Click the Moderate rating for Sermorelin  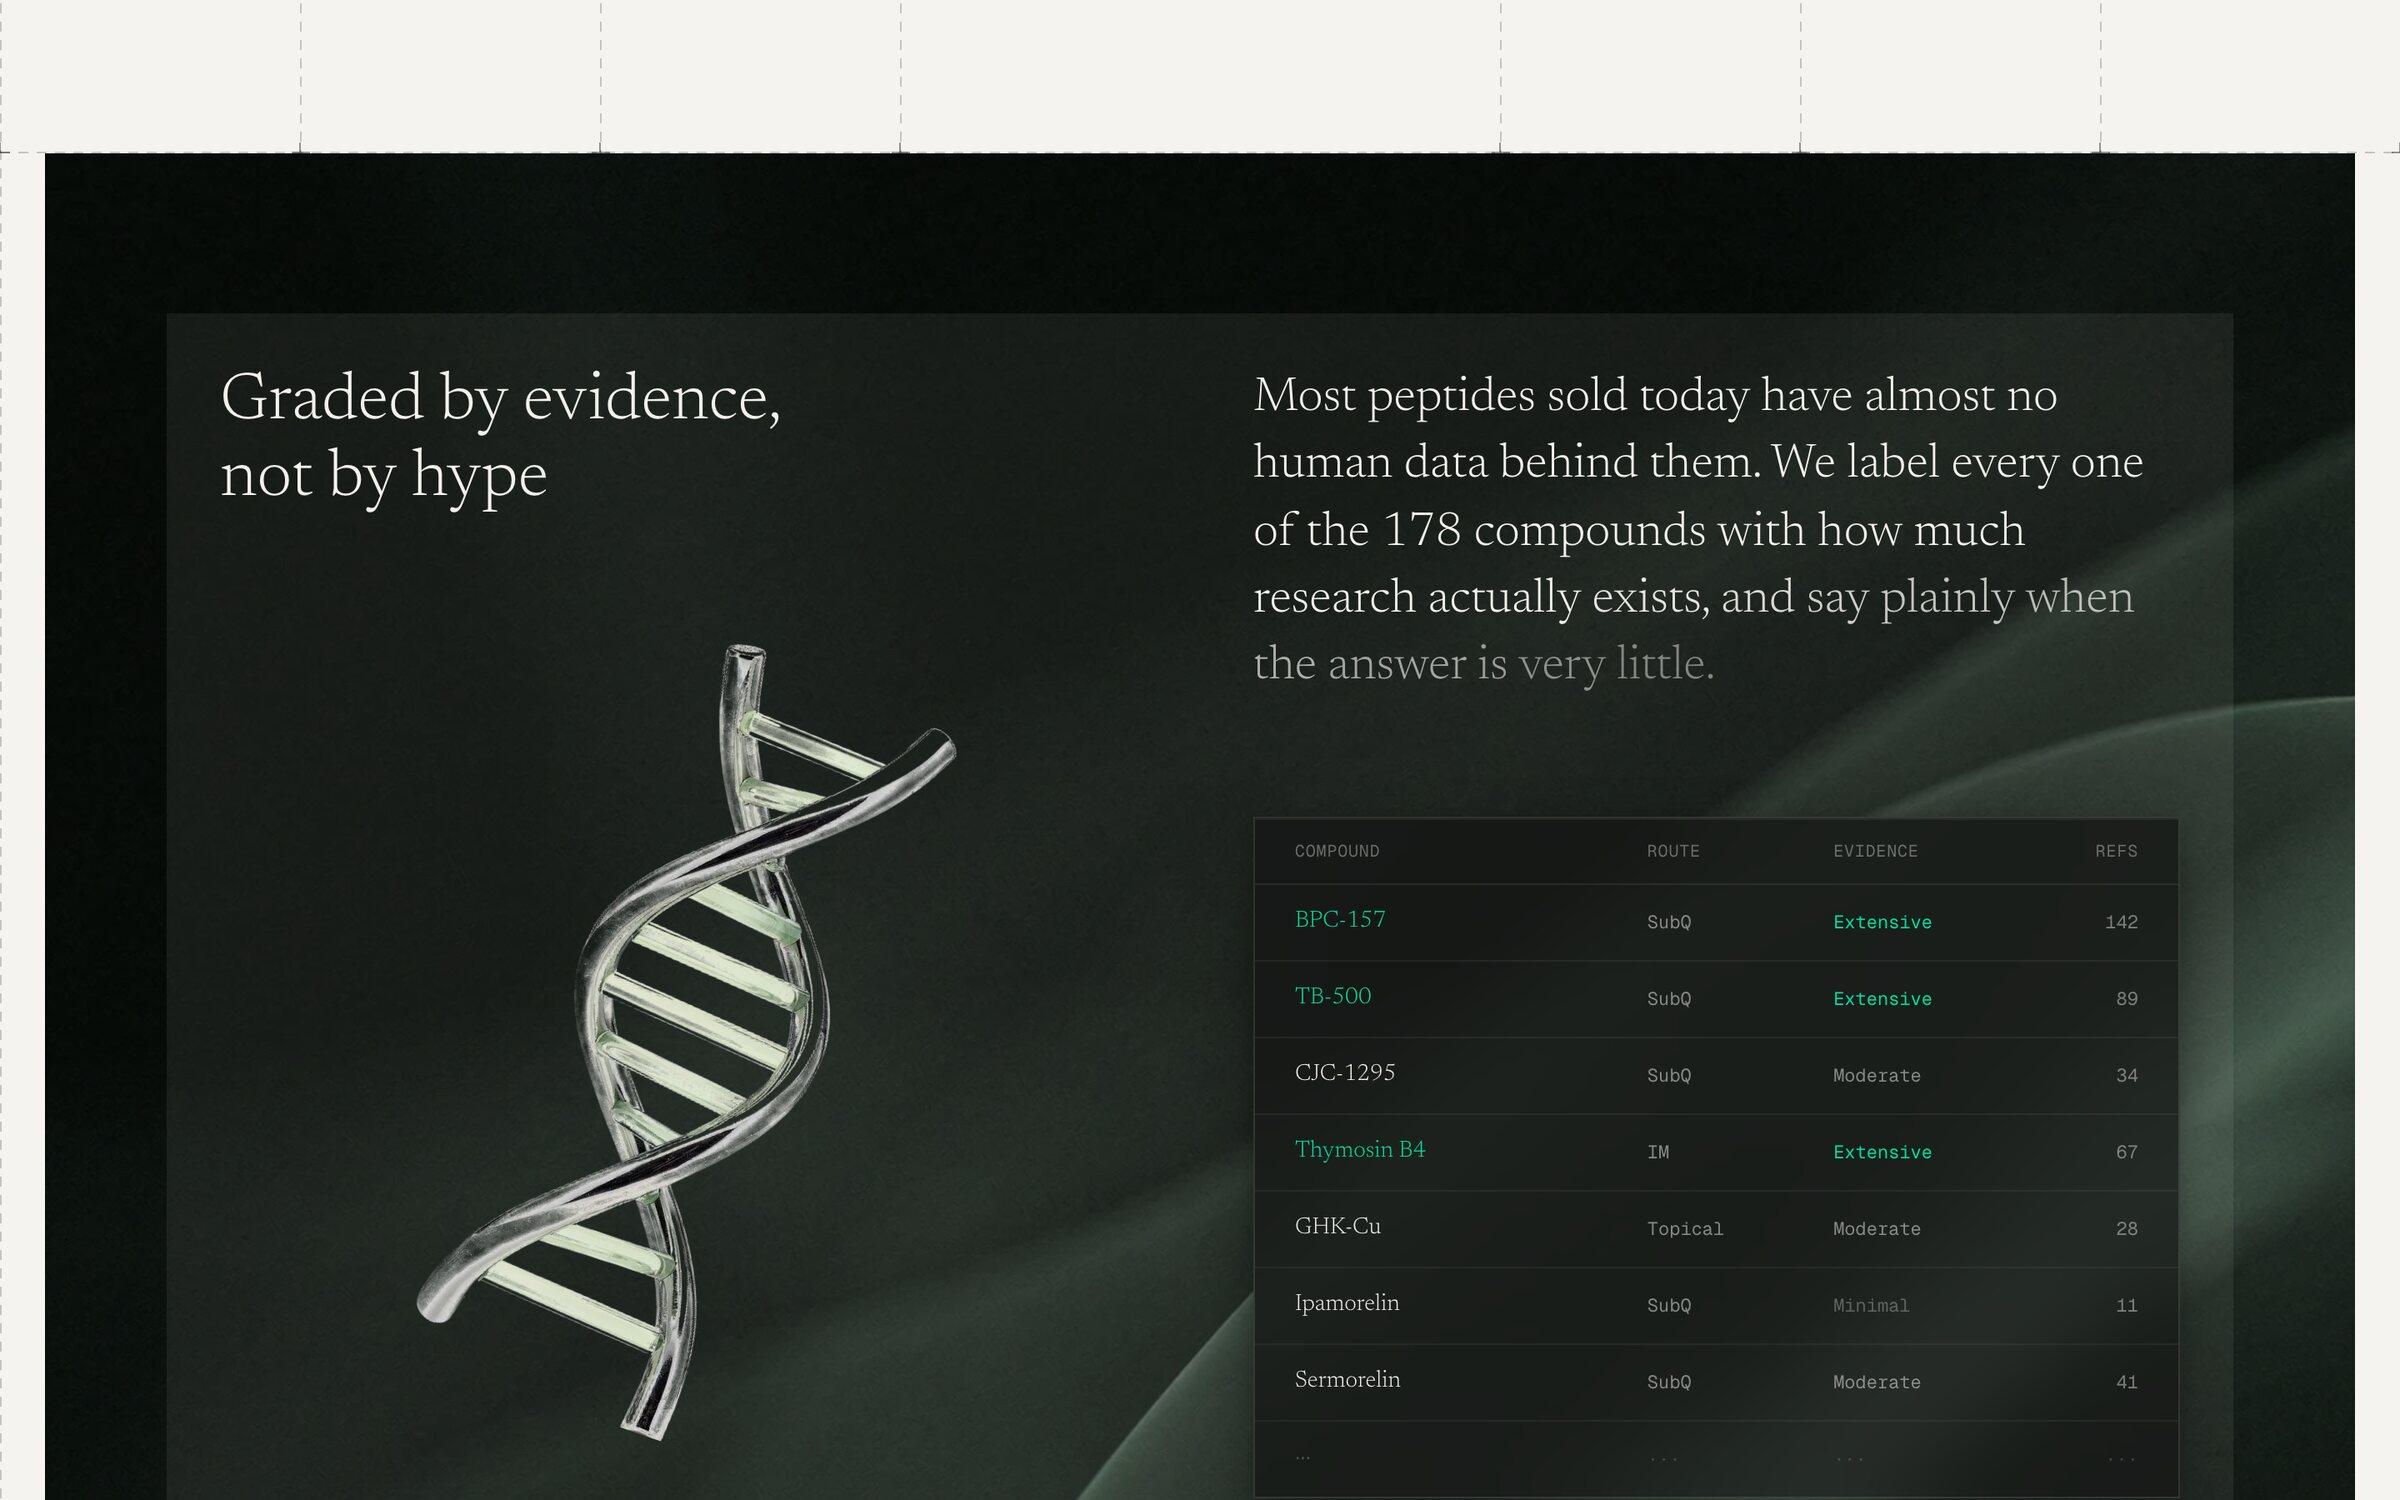coord(1876,1382)
